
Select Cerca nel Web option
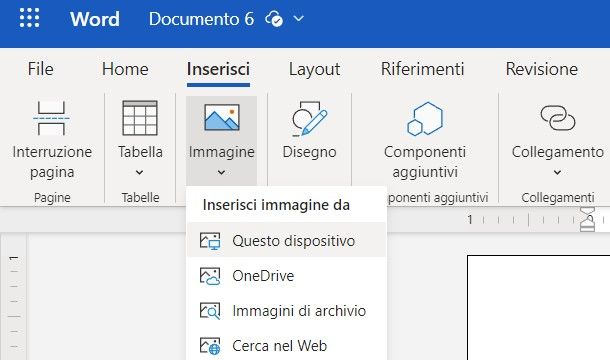[286, 346]
